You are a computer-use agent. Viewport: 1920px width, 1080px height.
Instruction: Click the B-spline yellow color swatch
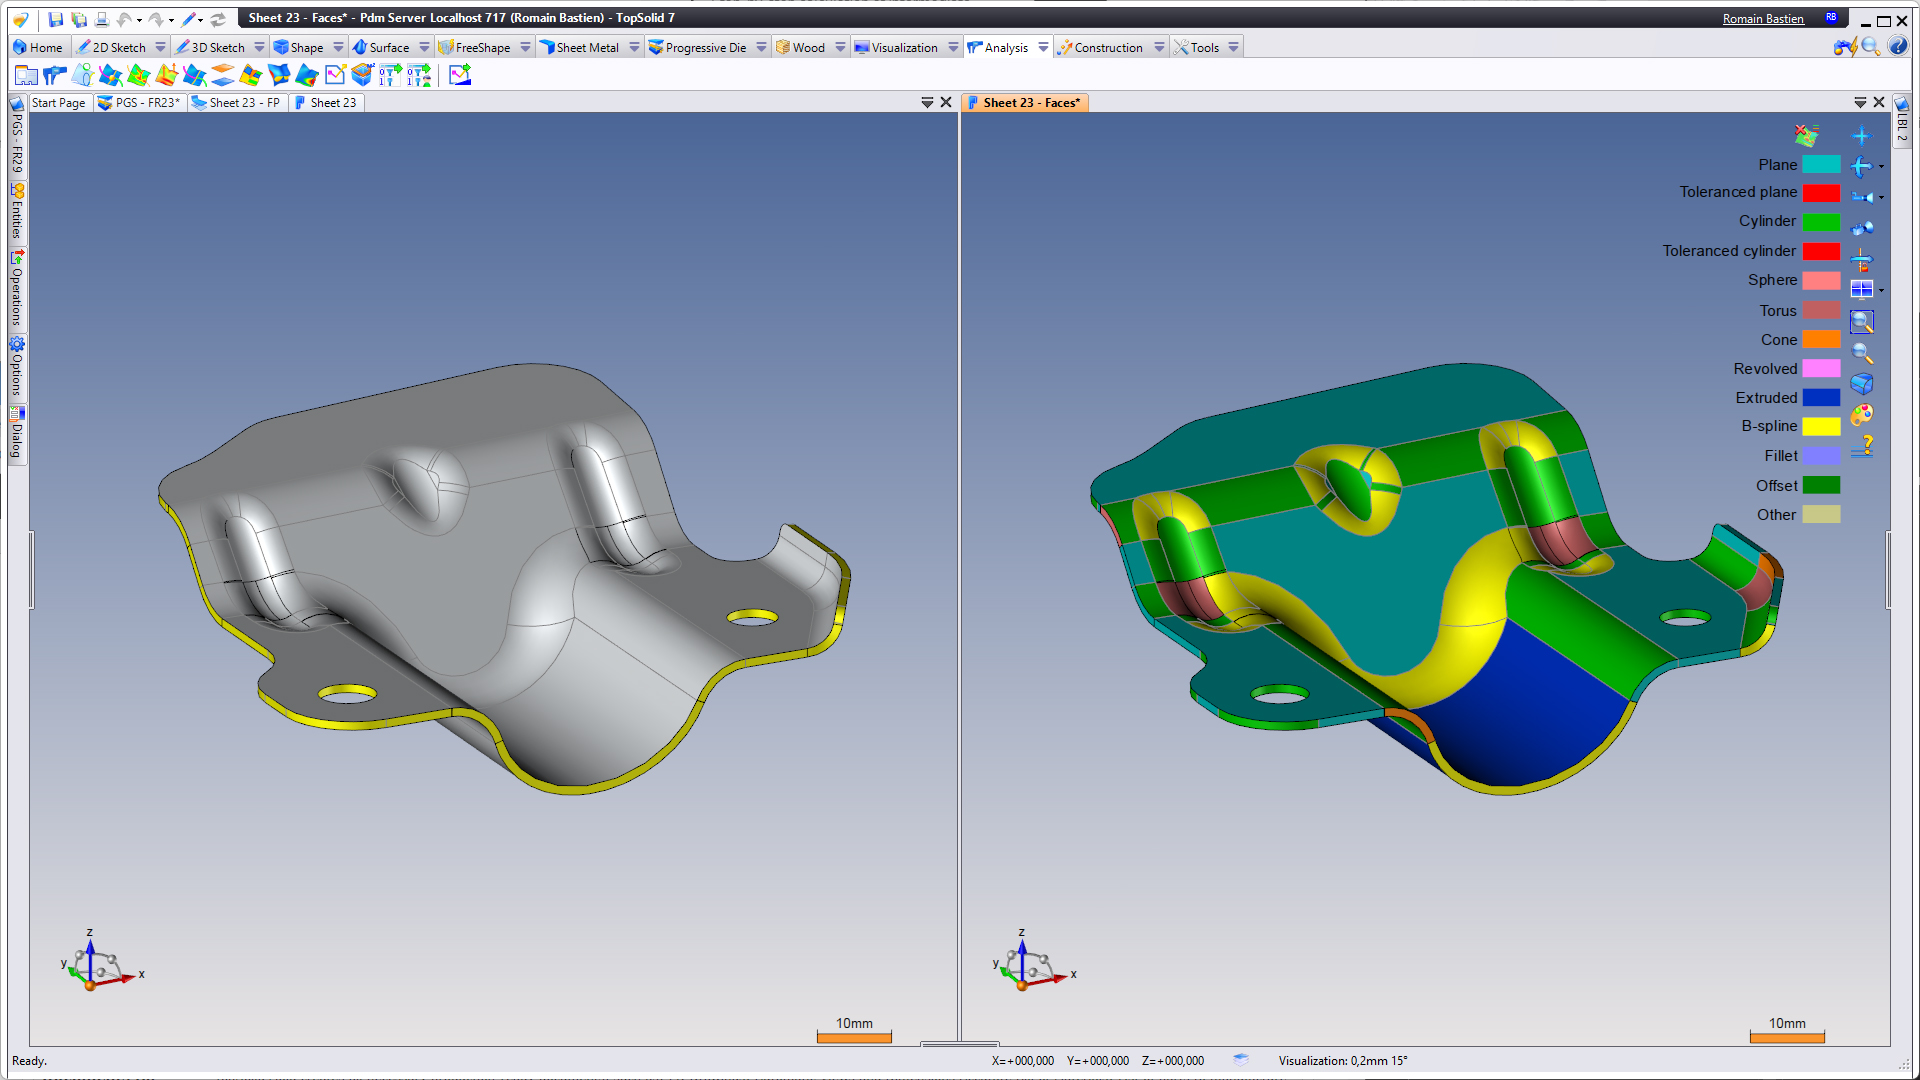pyautogui.click(x=1821, y=427)
